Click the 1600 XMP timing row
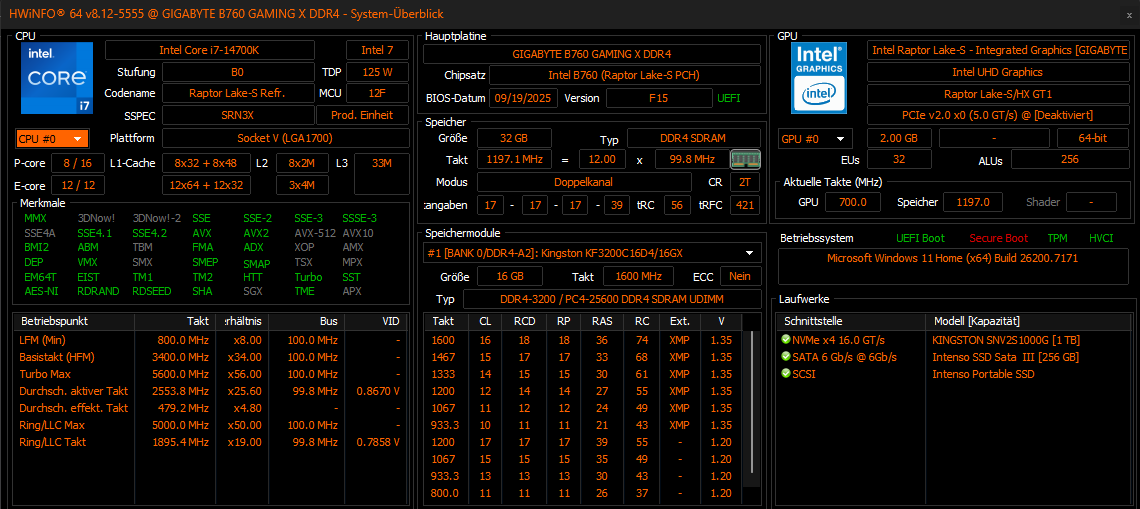This screenshot has height=509, width=1140. [x=584, y=340]
